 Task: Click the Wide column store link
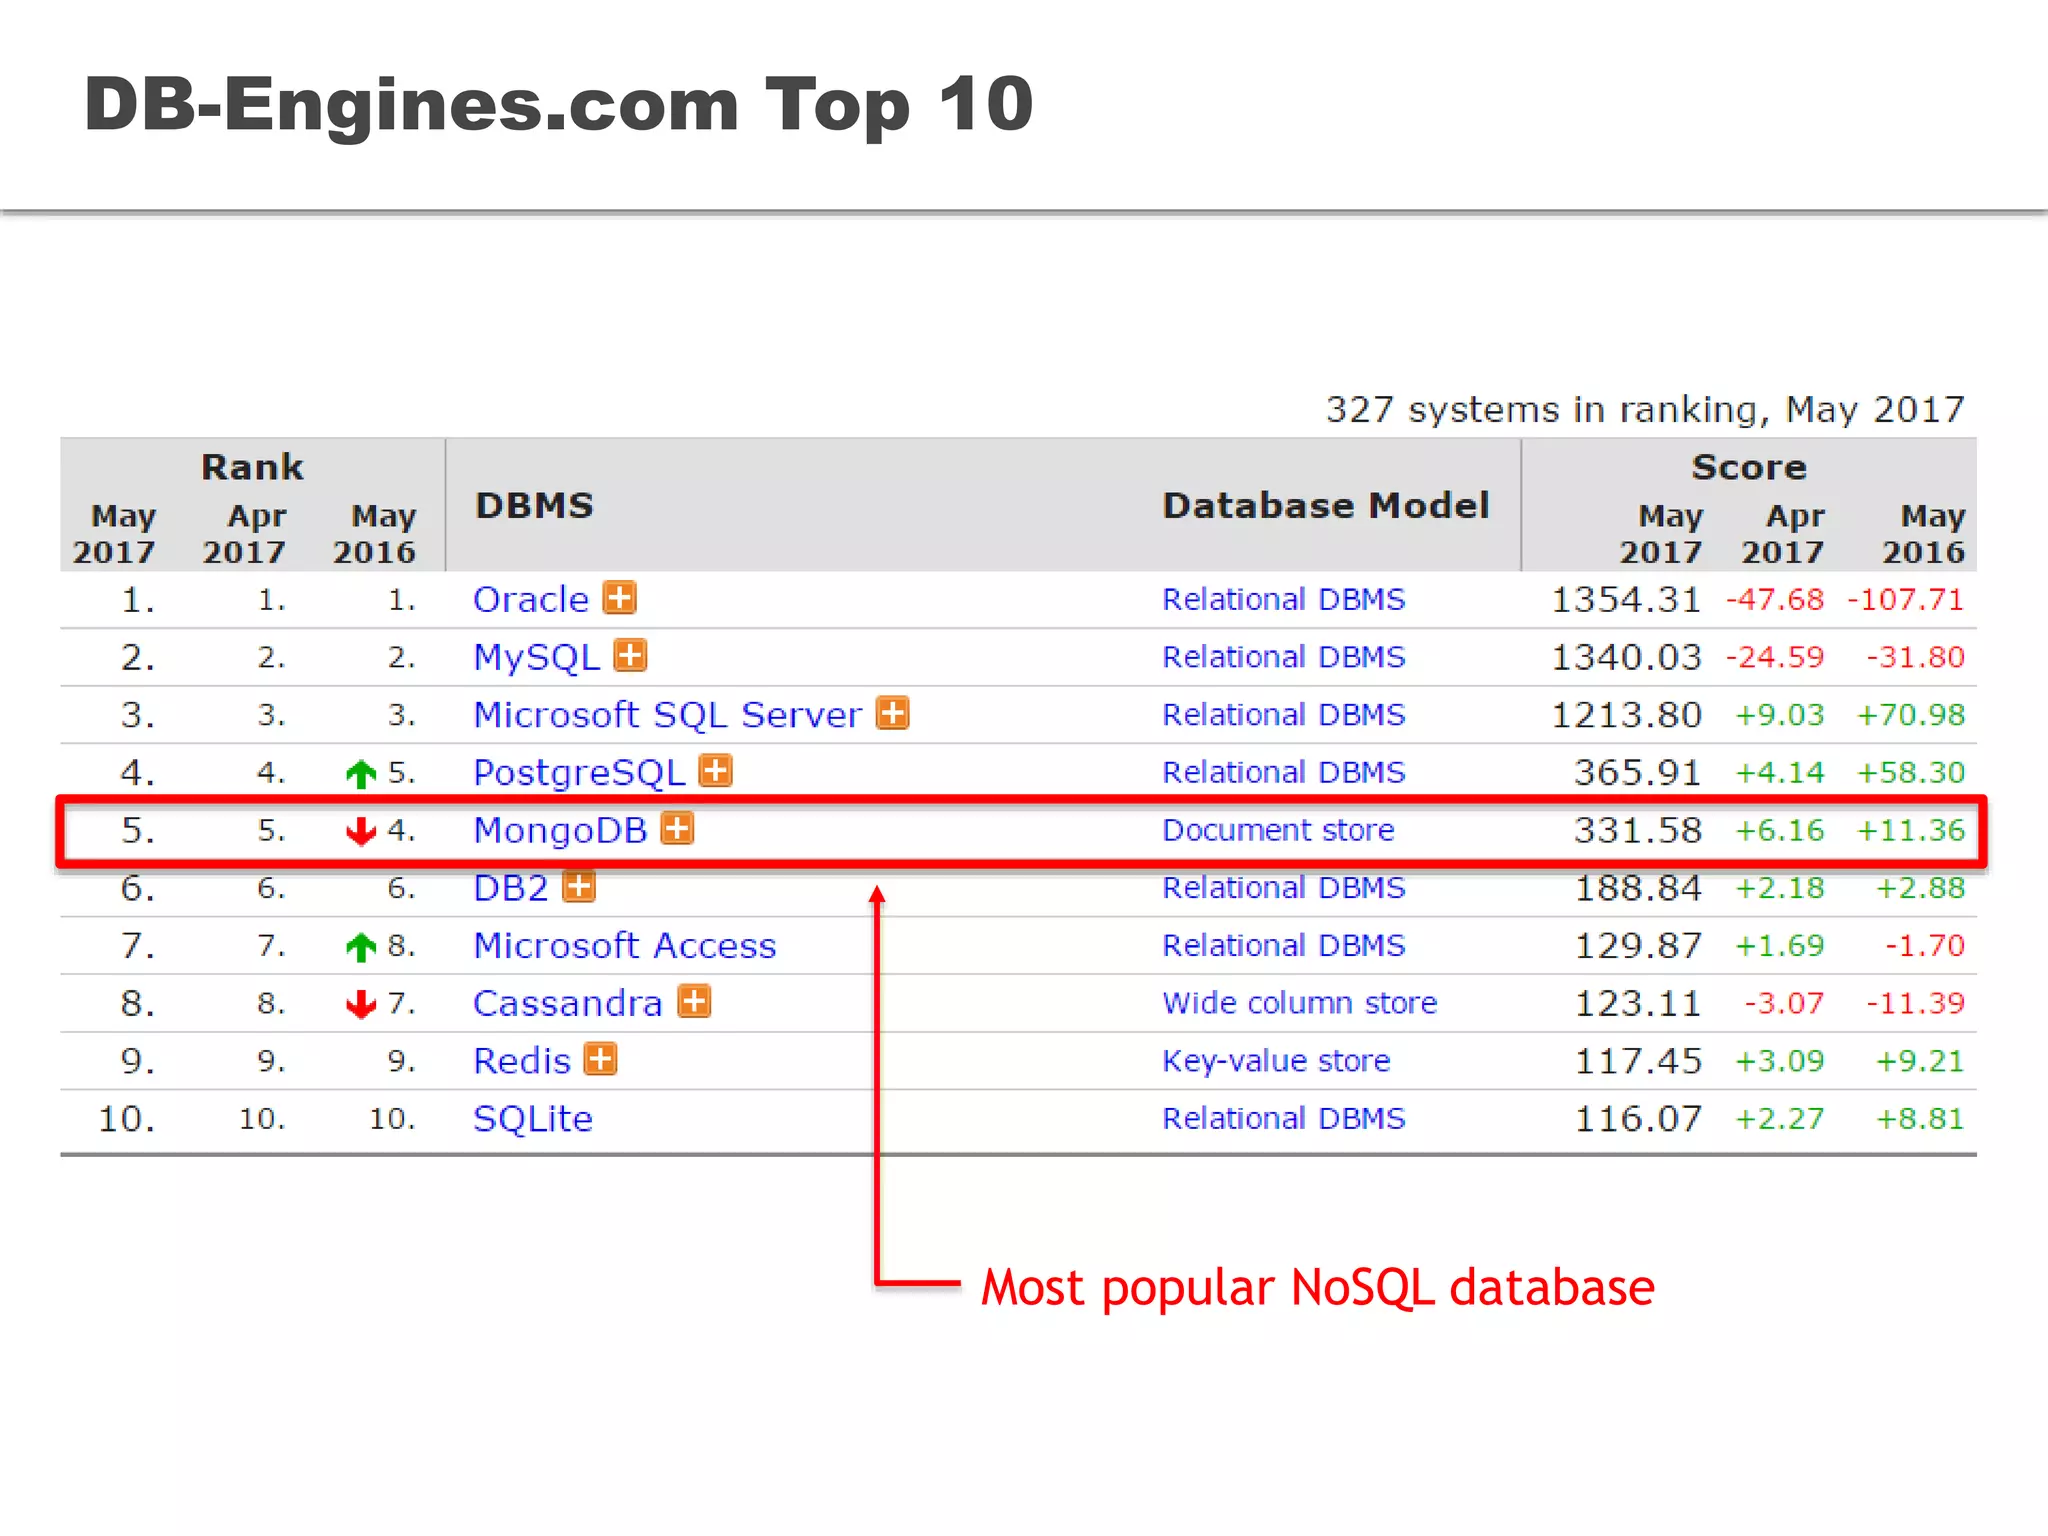[1299, 1003]
